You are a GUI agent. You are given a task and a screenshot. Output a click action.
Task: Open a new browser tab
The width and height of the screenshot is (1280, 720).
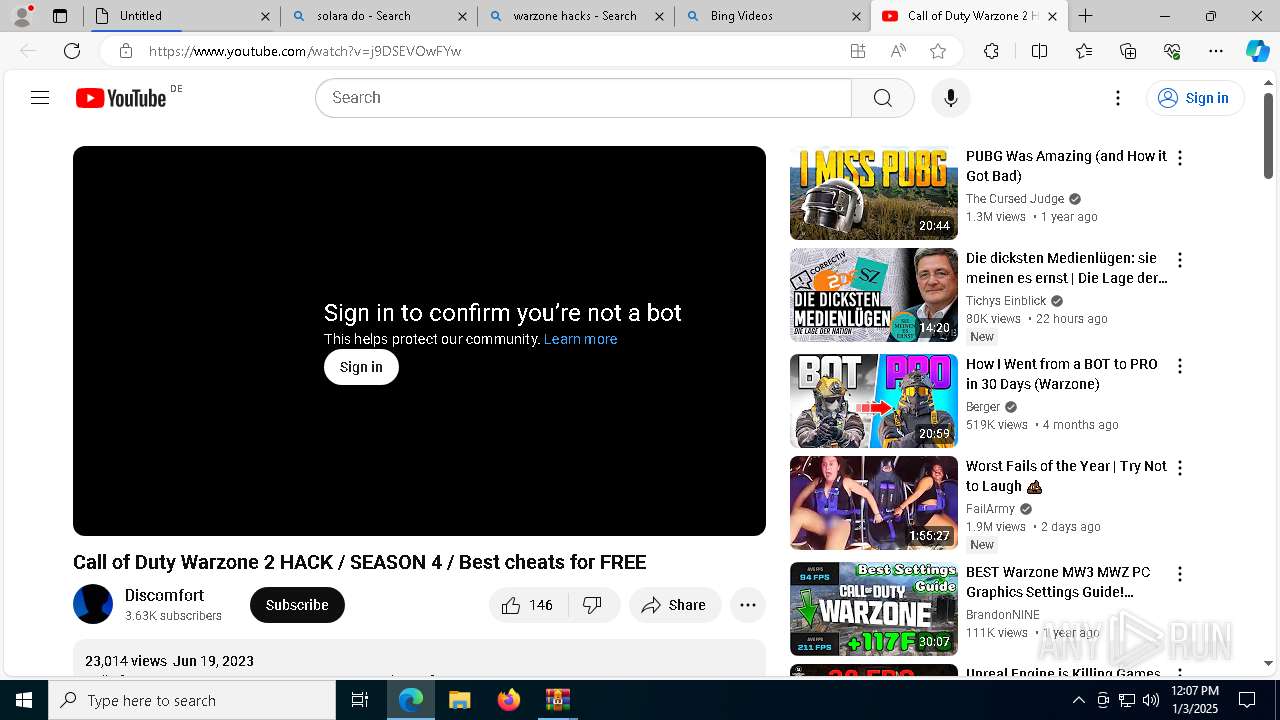1085,16
